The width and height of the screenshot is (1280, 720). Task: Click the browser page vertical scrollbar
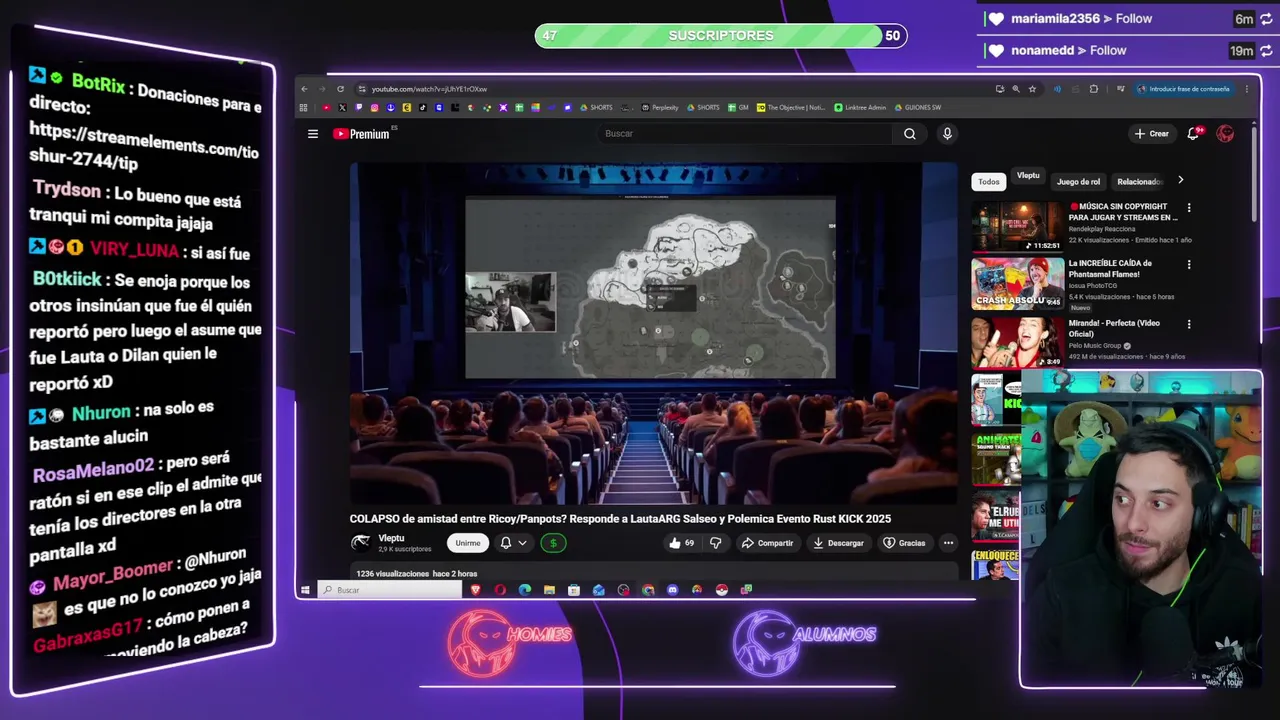(x=1253, y=172)
